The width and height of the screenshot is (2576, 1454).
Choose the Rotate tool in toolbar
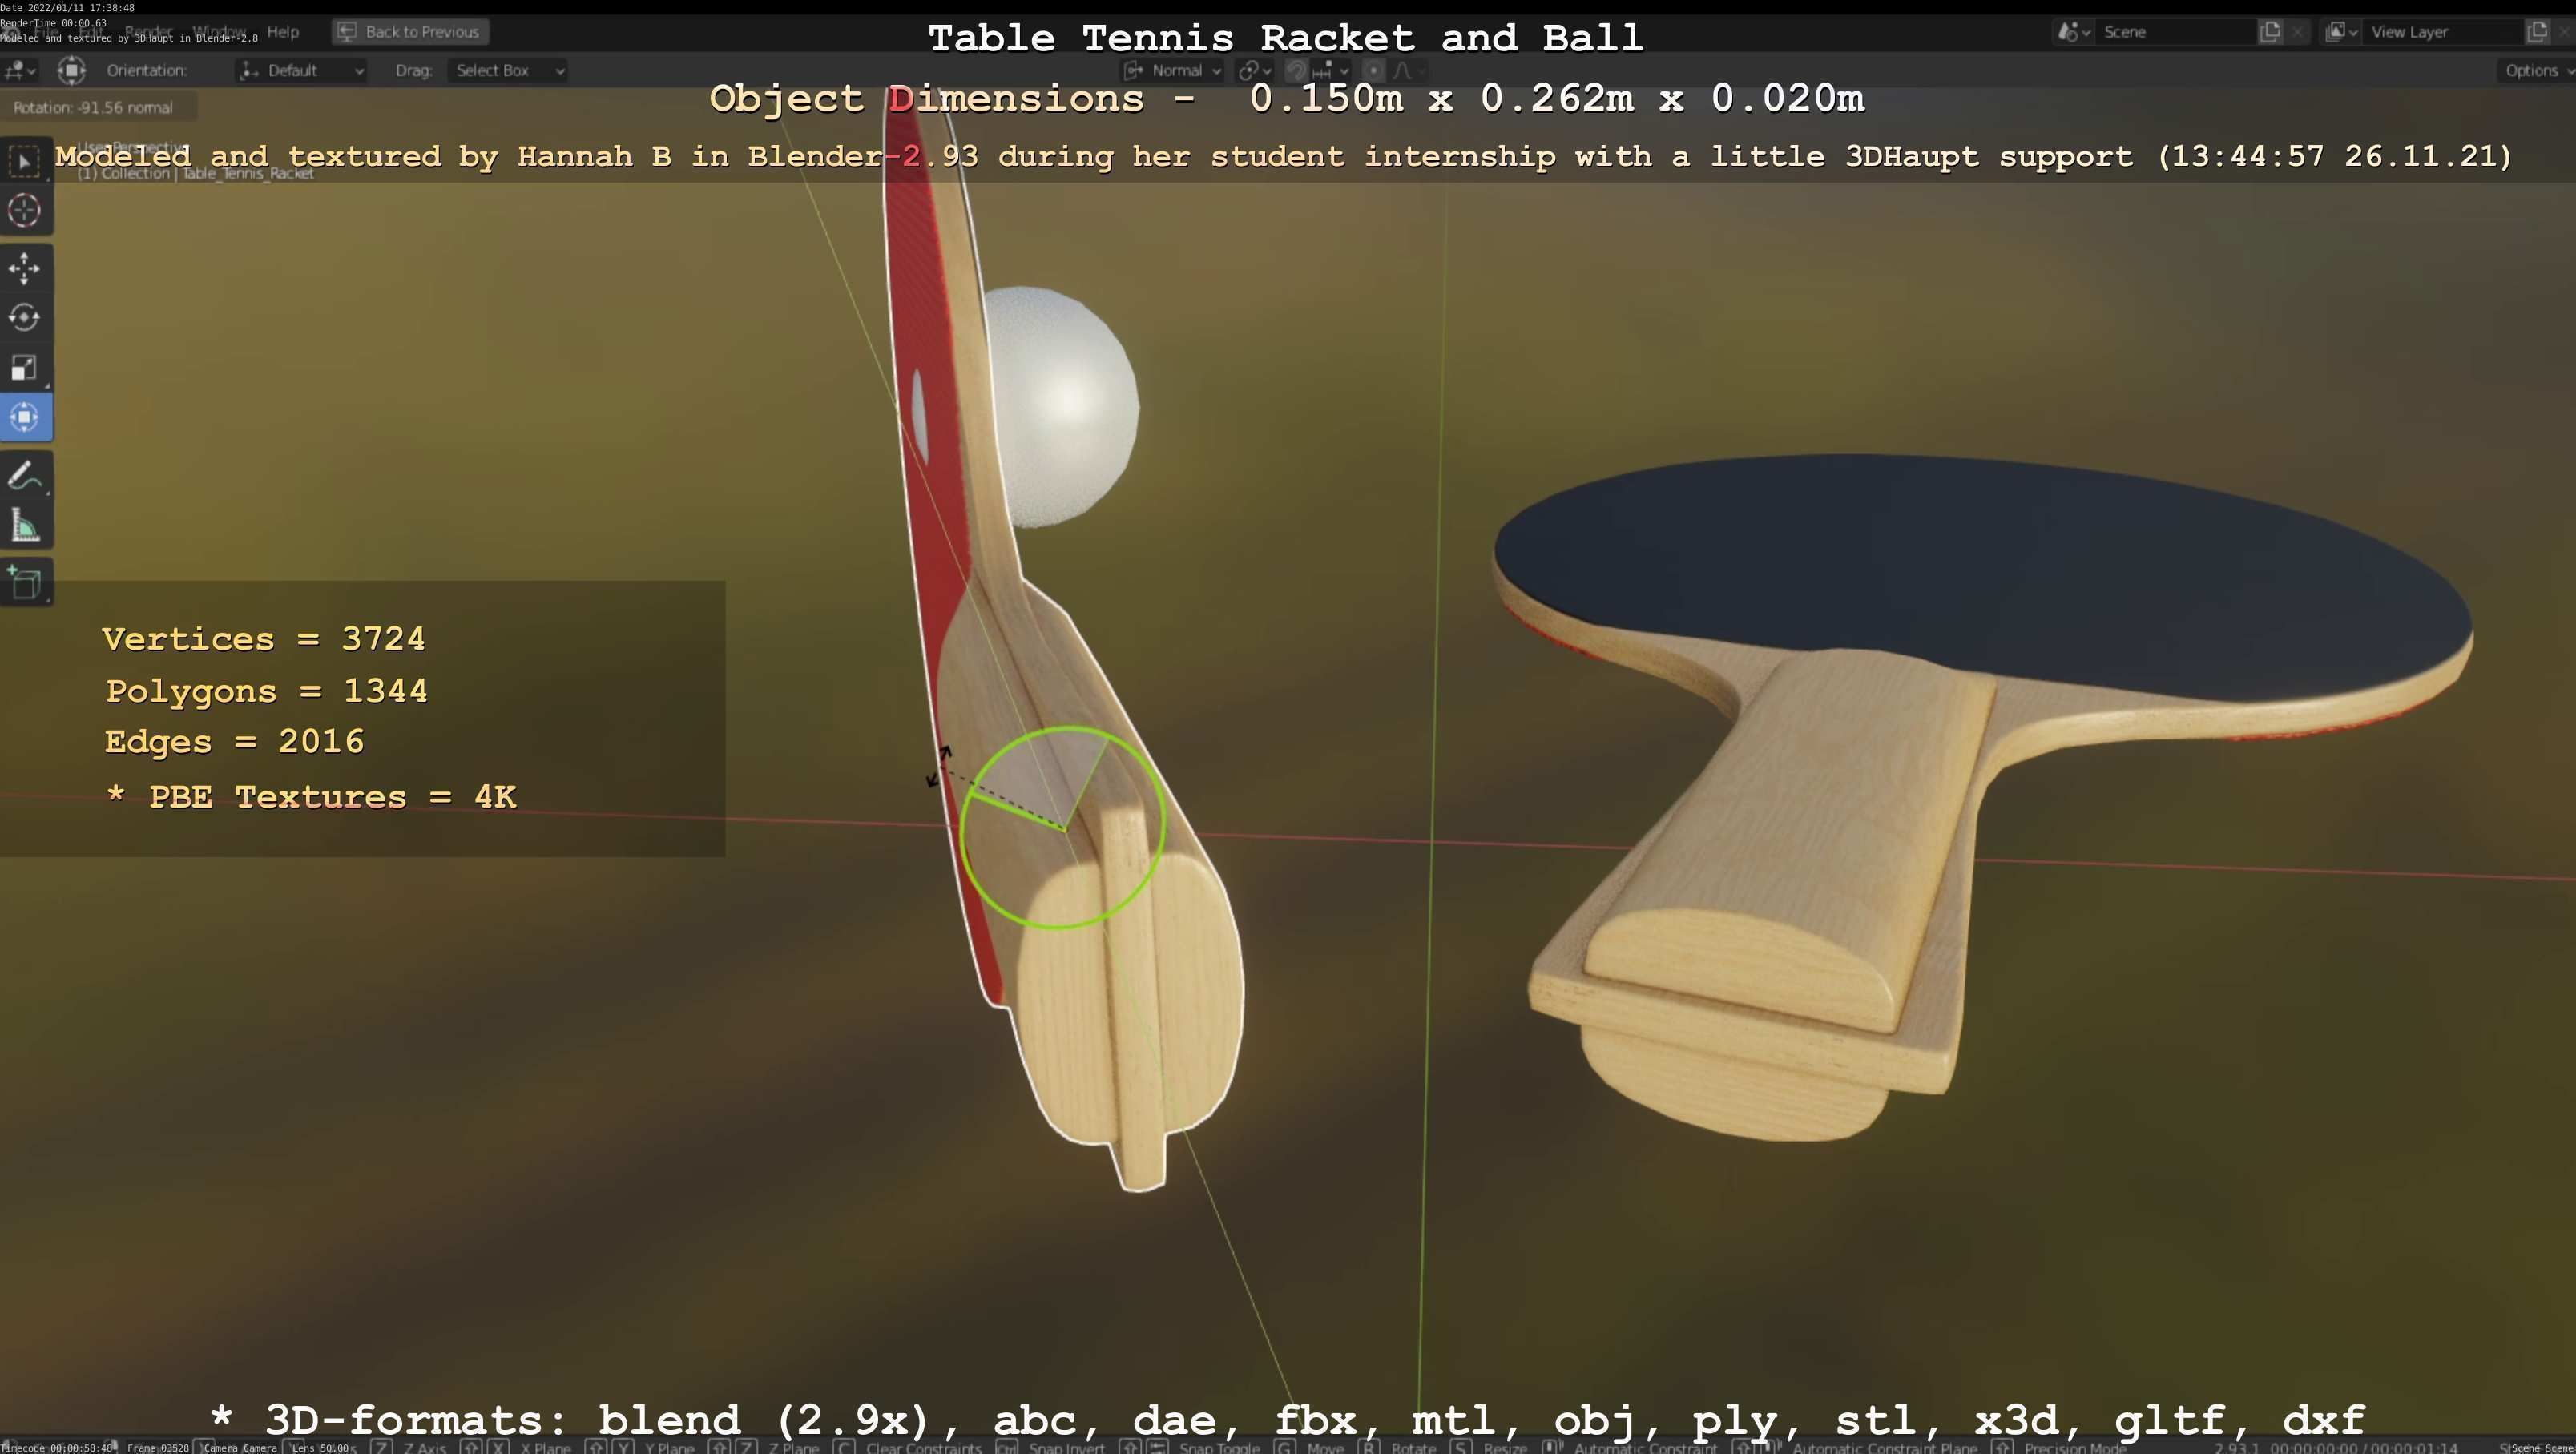click(x=25, y=318)
